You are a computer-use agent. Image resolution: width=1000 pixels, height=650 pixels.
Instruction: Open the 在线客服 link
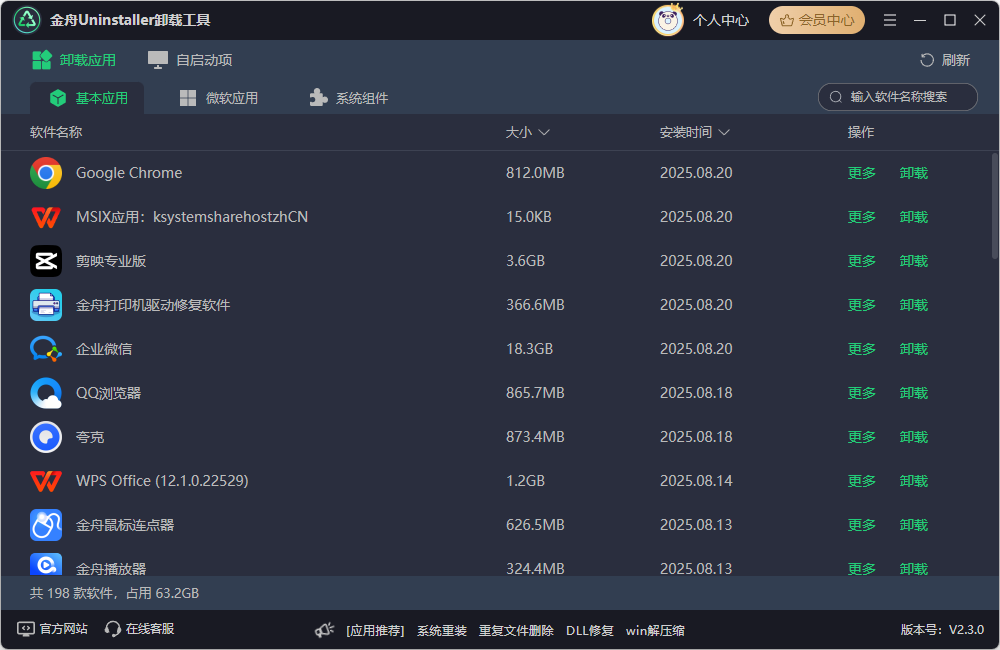pyautogui.click(x=139, y=629)
